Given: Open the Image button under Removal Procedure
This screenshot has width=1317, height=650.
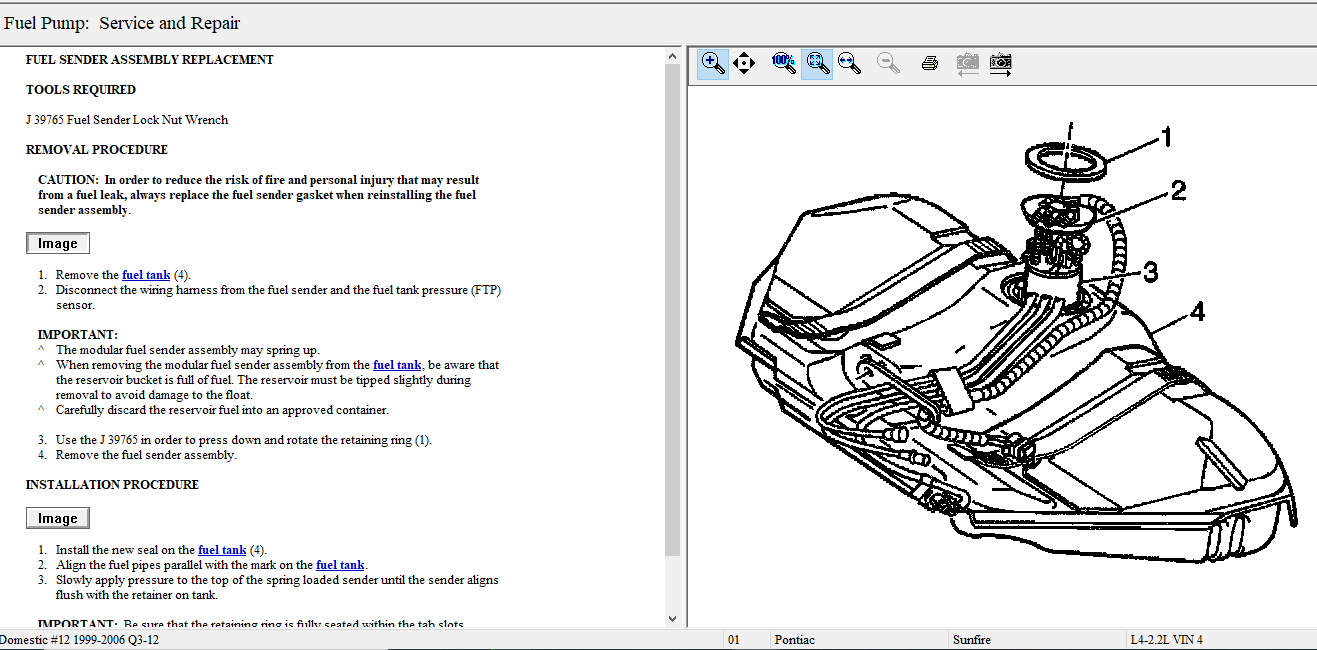Looking at the screenshot, I should tap(58, 243).
